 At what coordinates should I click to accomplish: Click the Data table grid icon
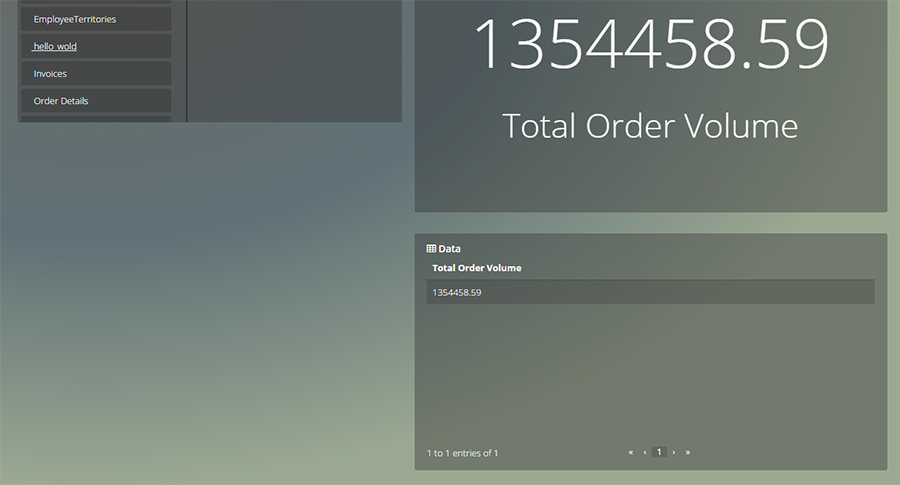pos(431,249)
